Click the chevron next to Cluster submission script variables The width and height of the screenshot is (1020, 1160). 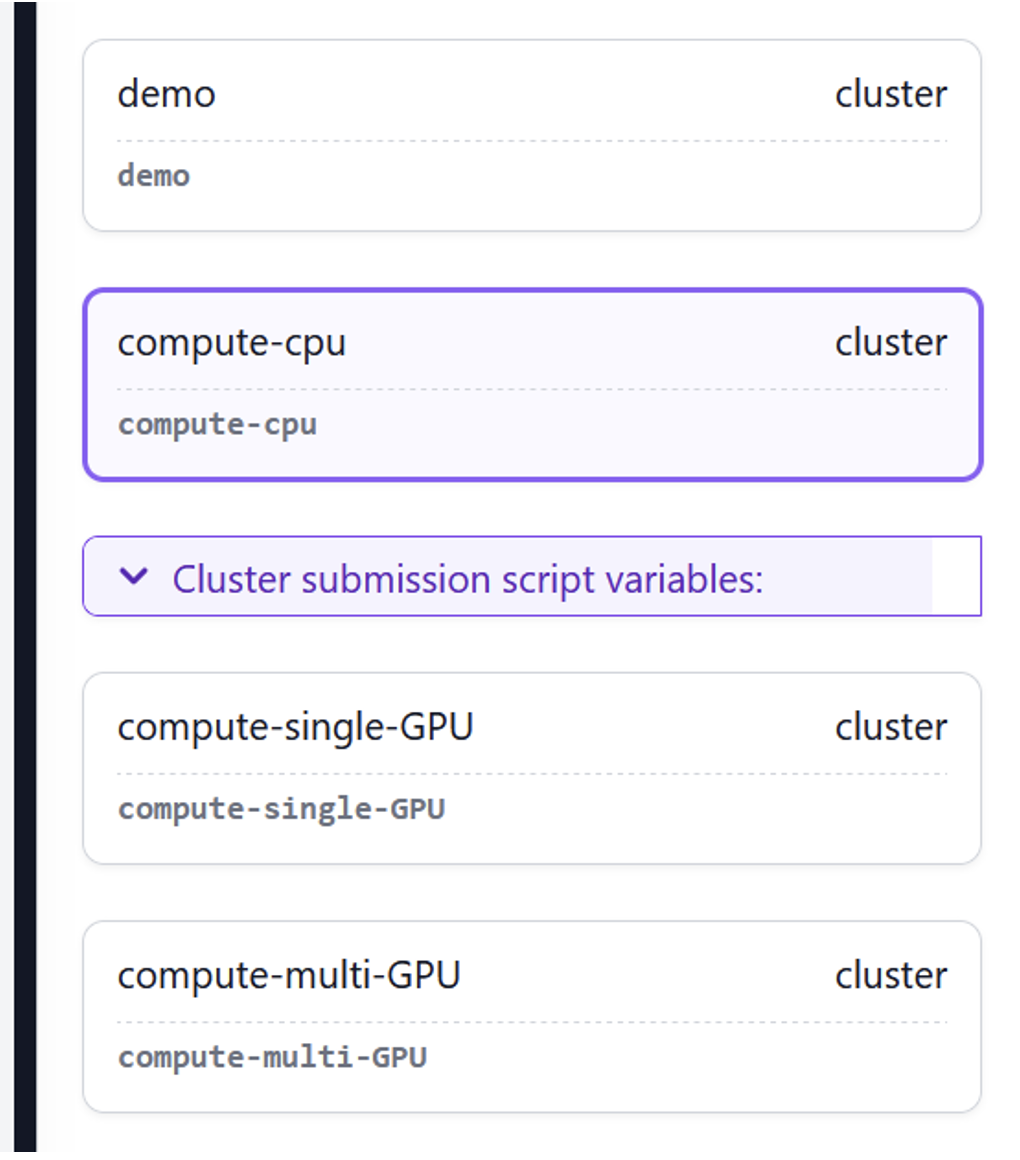[x=133, y=578]
